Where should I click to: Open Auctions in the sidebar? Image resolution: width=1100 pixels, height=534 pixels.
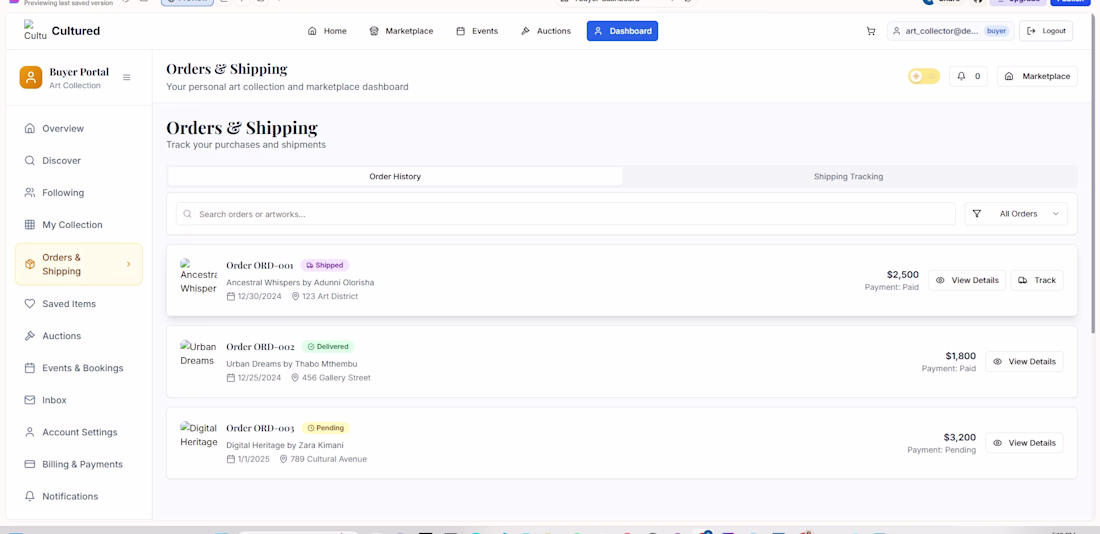point(79,336)
